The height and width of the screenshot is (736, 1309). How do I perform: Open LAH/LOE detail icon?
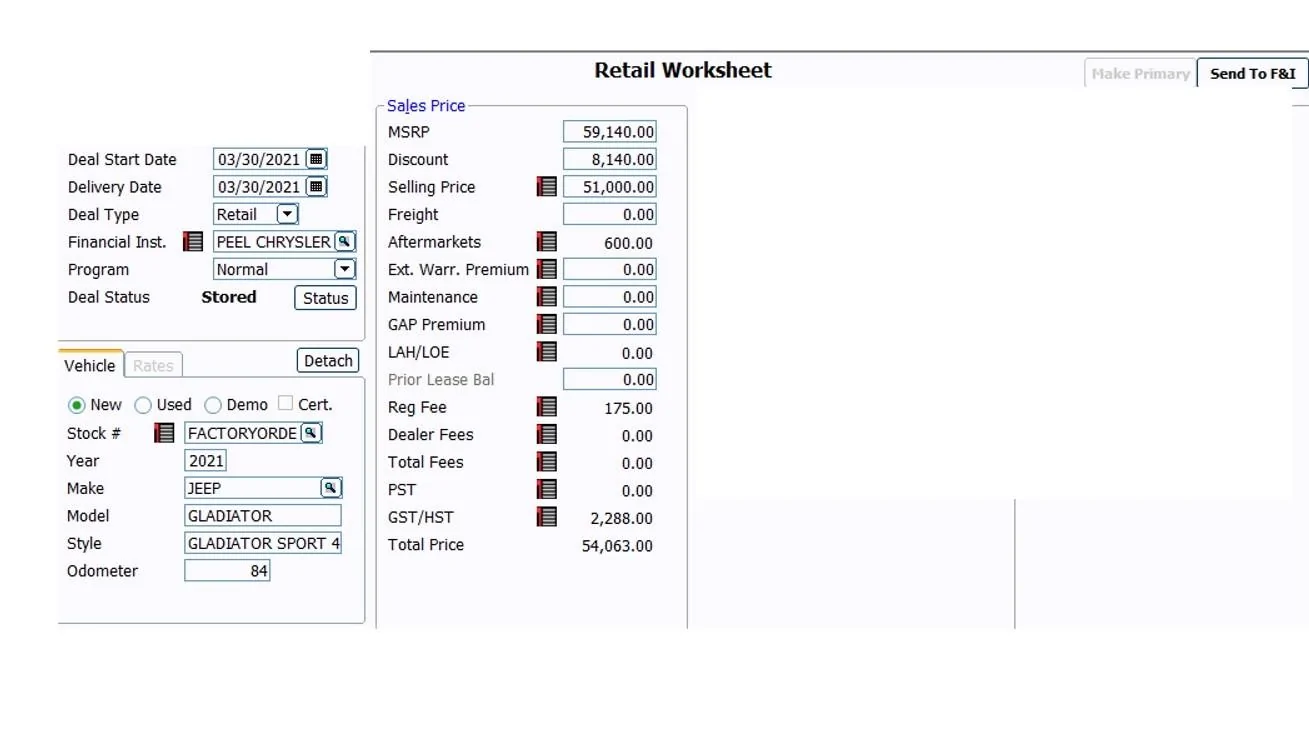click(547, 352)
